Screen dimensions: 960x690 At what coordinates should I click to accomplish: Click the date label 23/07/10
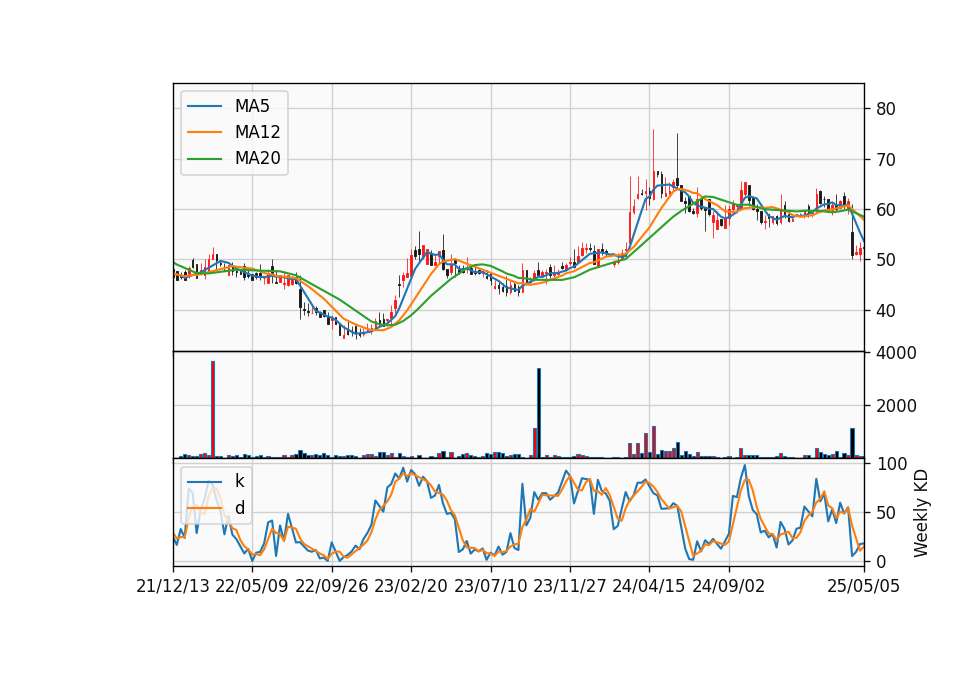coord(490,587)
